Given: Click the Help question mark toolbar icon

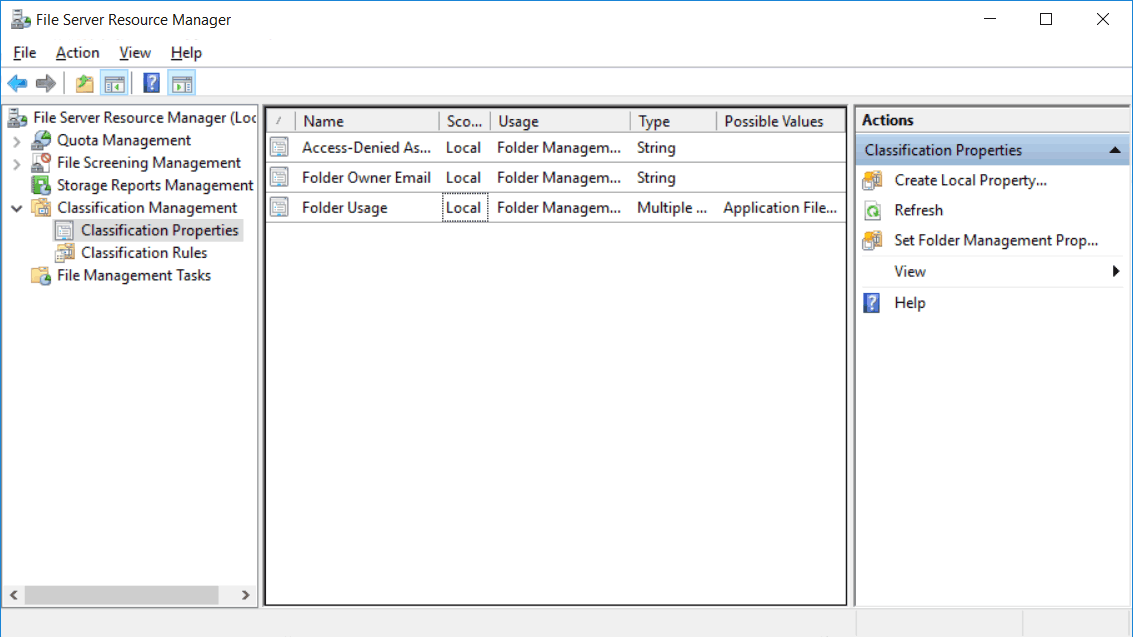Looking at the screenshot, I should (151, 84).
